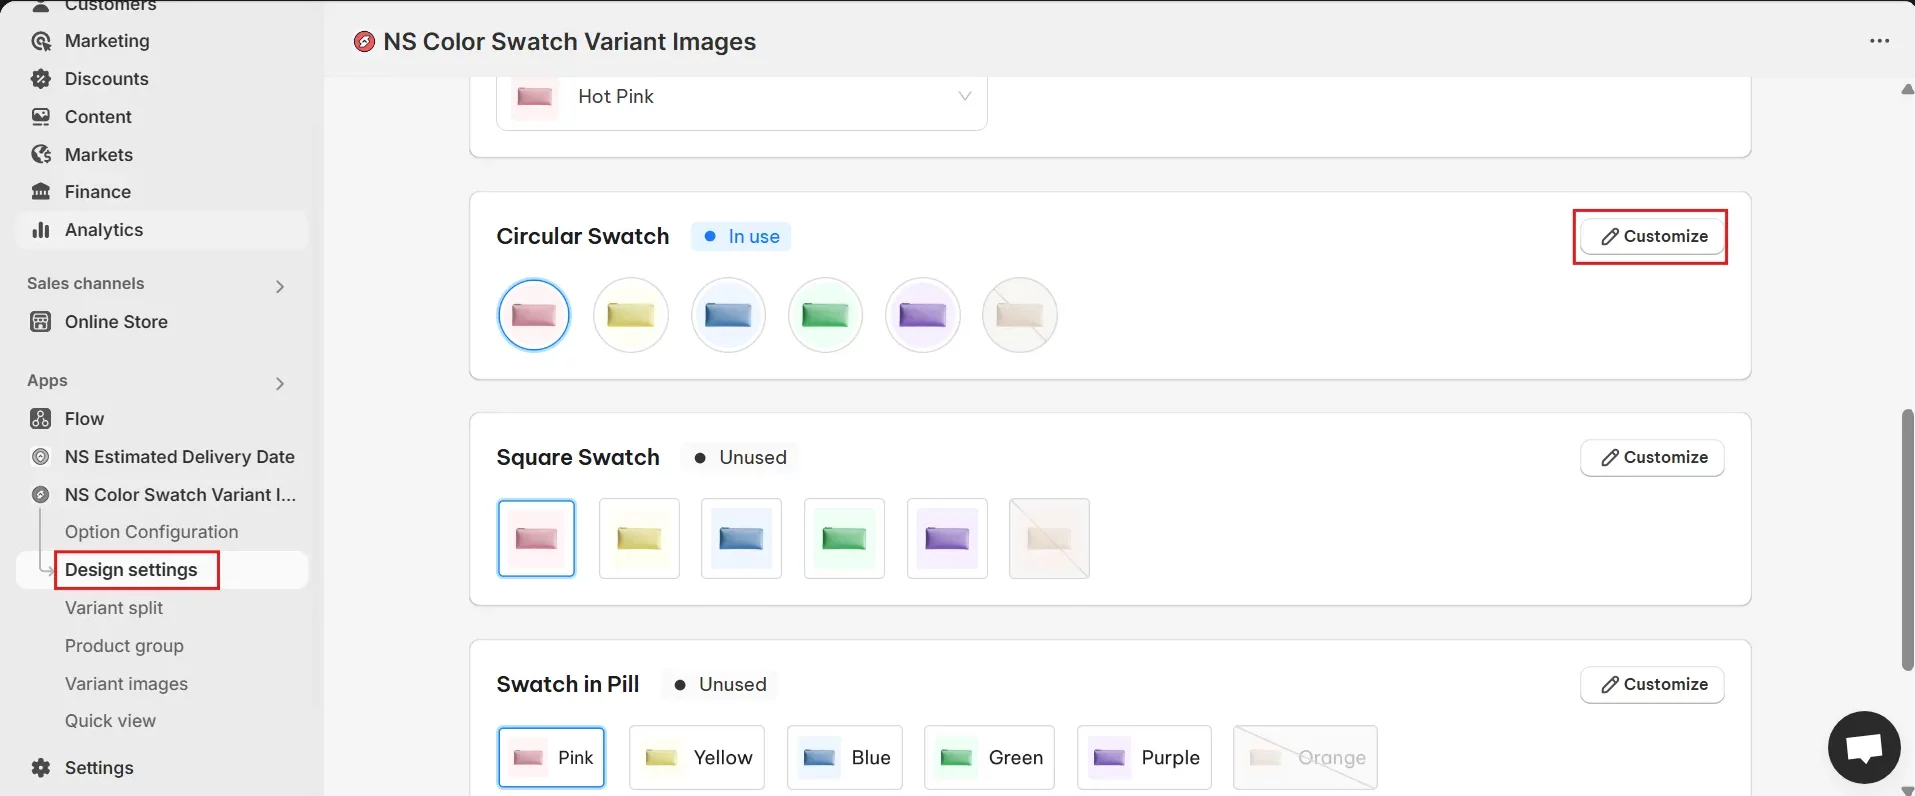Screen dimensions: 1915x796
Task: Open Markets via its globe icon
Action: 41,155
